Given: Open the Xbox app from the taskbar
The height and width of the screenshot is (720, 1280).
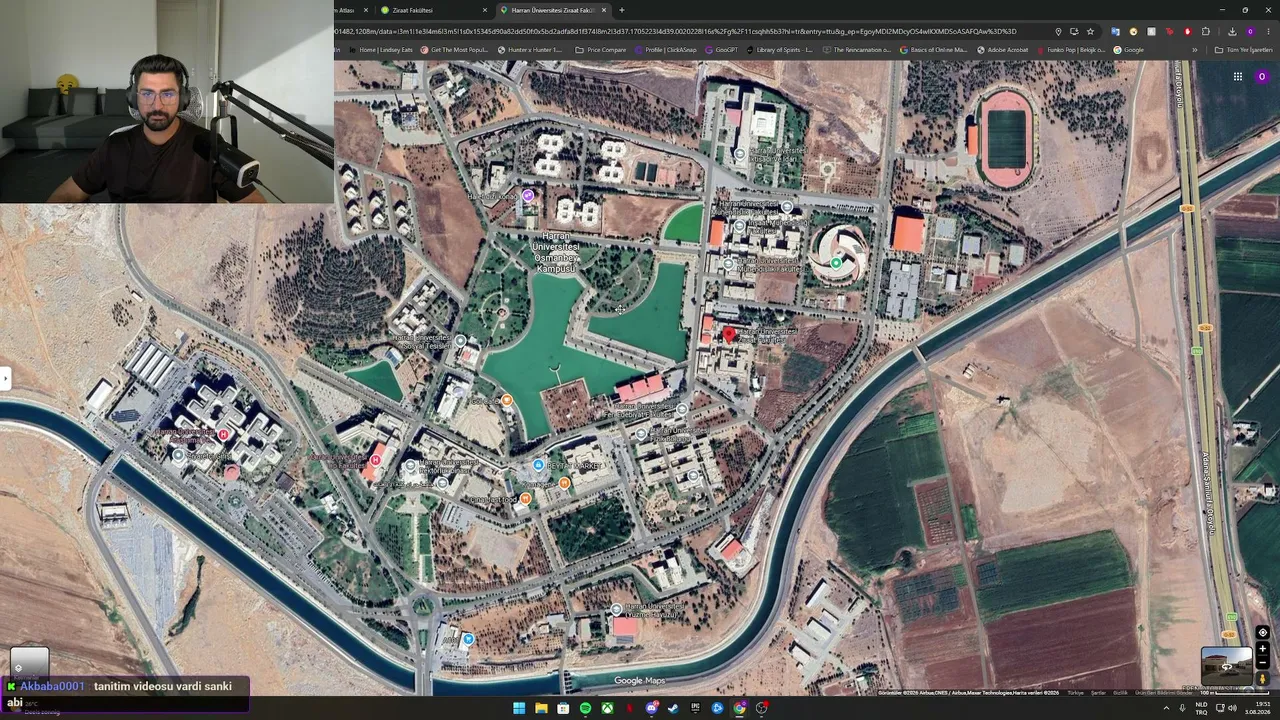Looking at the screenshot, I should coord(607,708).
